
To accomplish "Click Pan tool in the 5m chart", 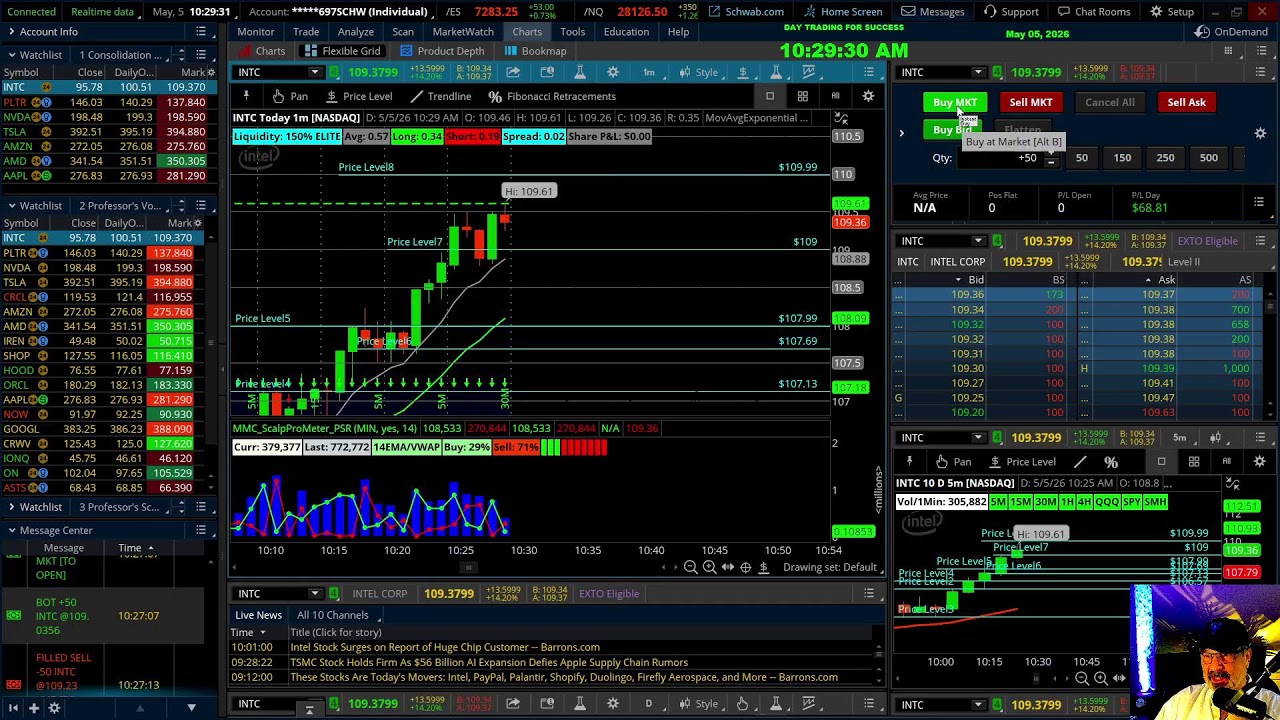I will point(952,462).
